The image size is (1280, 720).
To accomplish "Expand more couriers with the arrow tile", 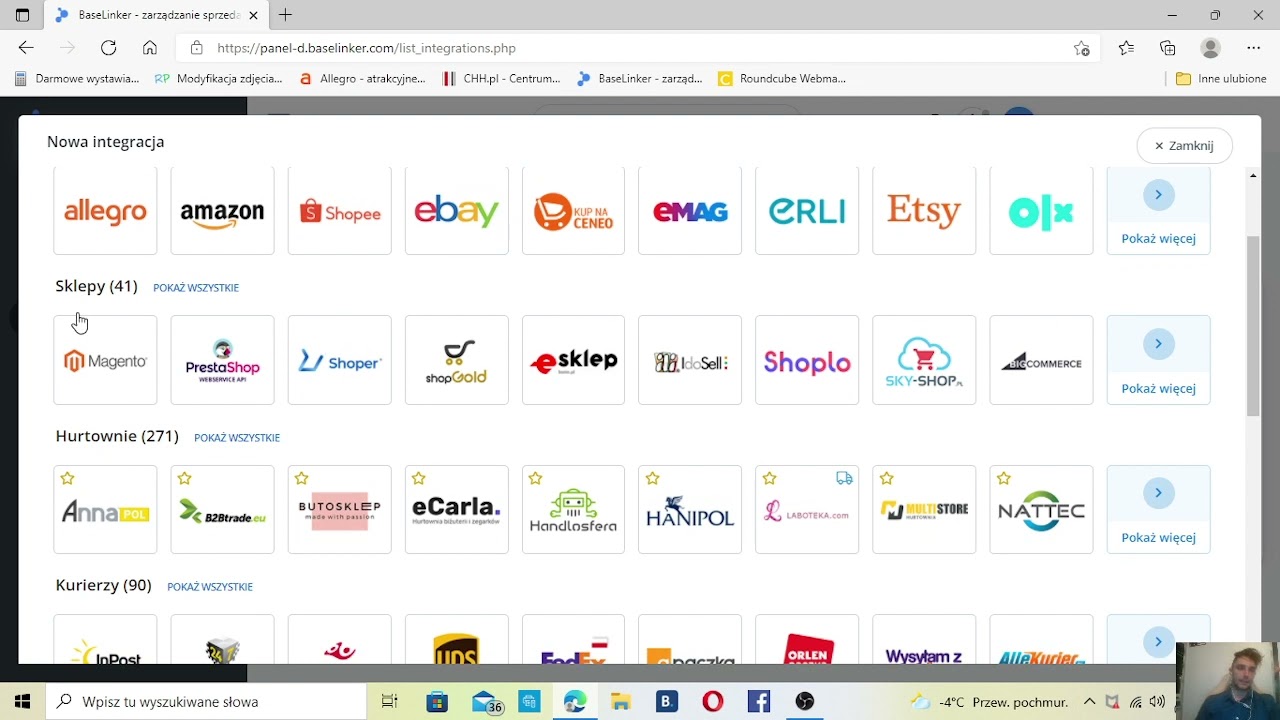I will click(1158, 640).
